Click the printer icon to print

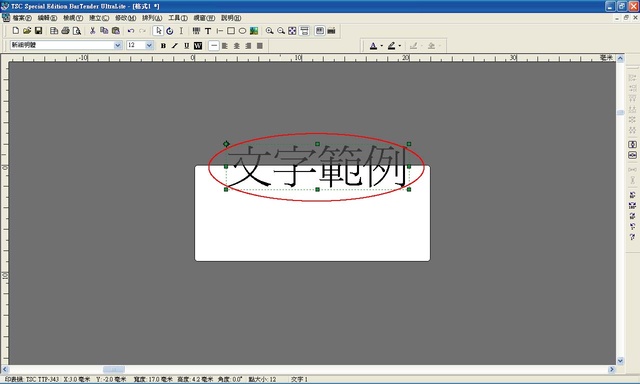coord(65,31)
